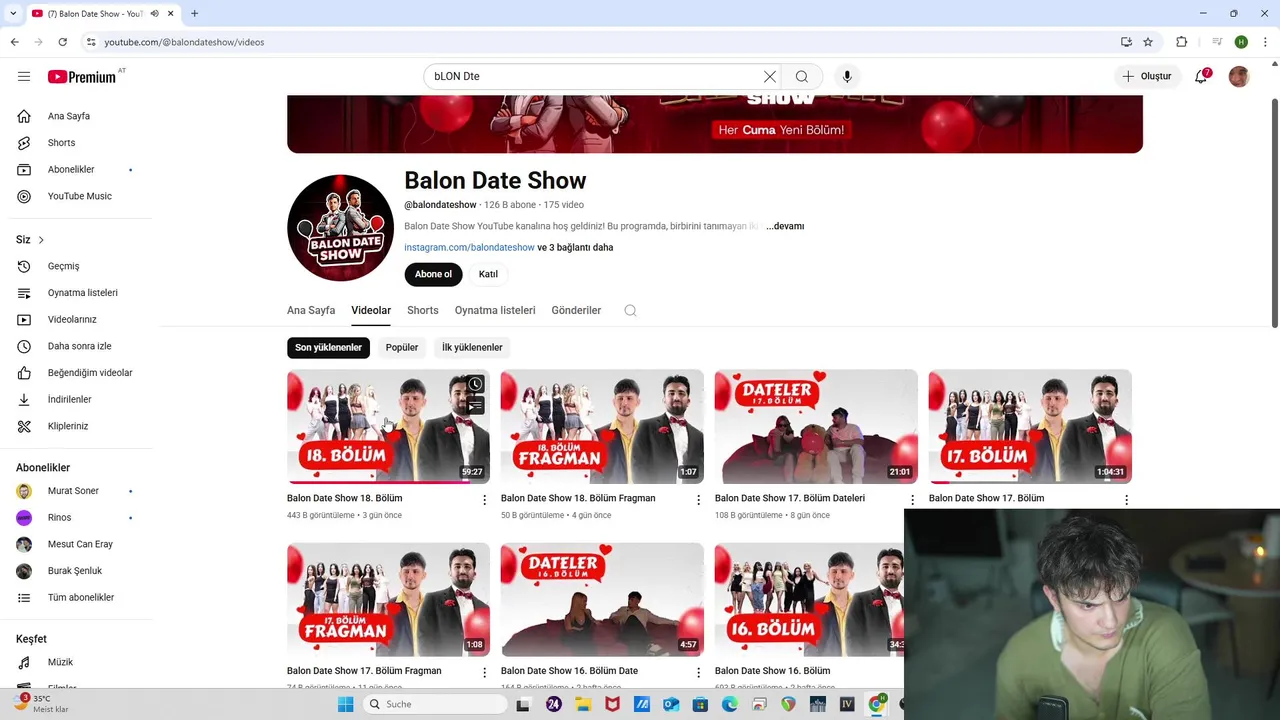This screenshot has height=720, width=1280.
Task: Open Outlook from the taskbar
Action: tap(671, 704)
